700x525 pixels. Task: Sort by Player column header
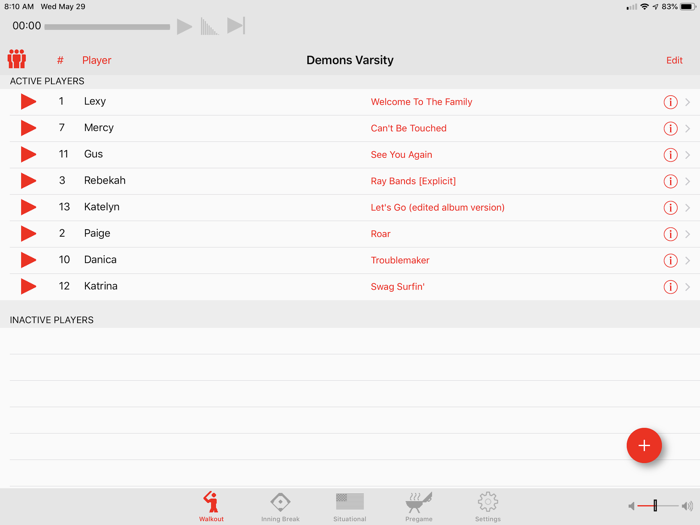click(x=96, y=60)
